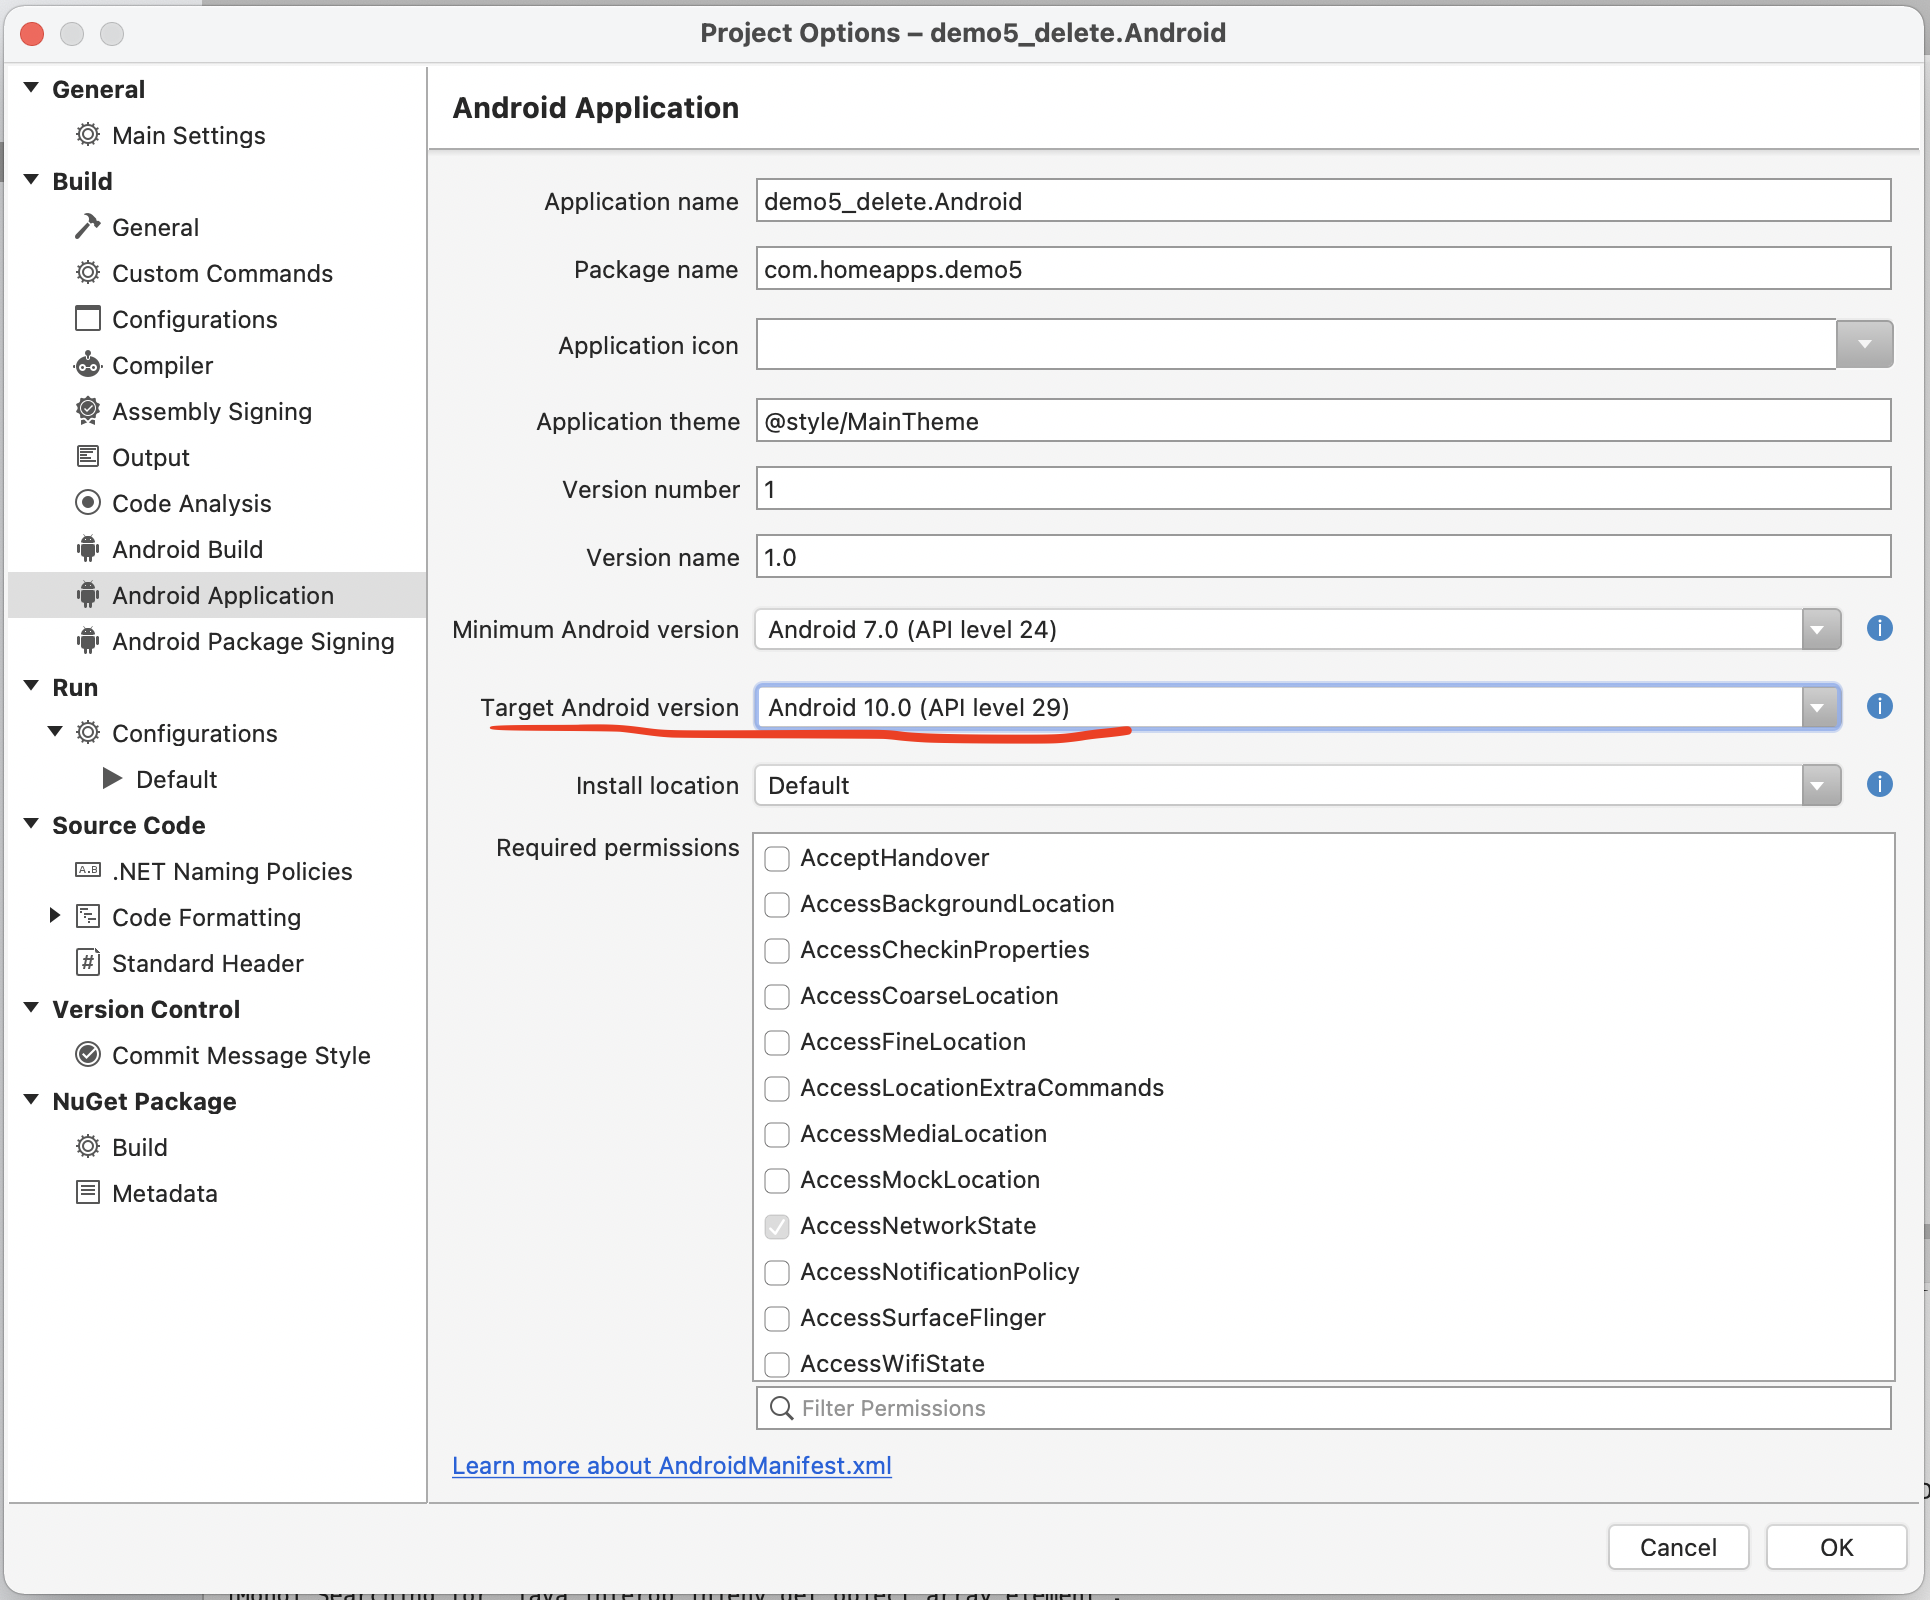1930x1600 pixels.
Task: Select the Android Build robot icon
Action: coord(87,549)
